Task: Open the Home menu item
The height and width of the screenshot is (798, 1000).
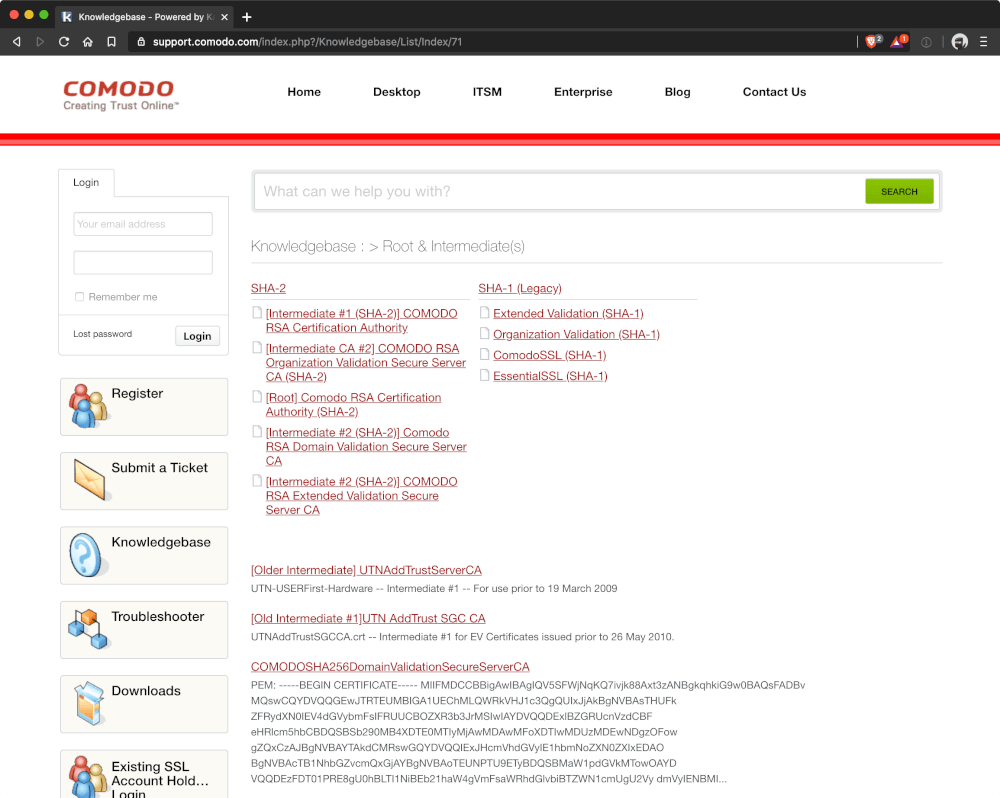Action: 304,92
